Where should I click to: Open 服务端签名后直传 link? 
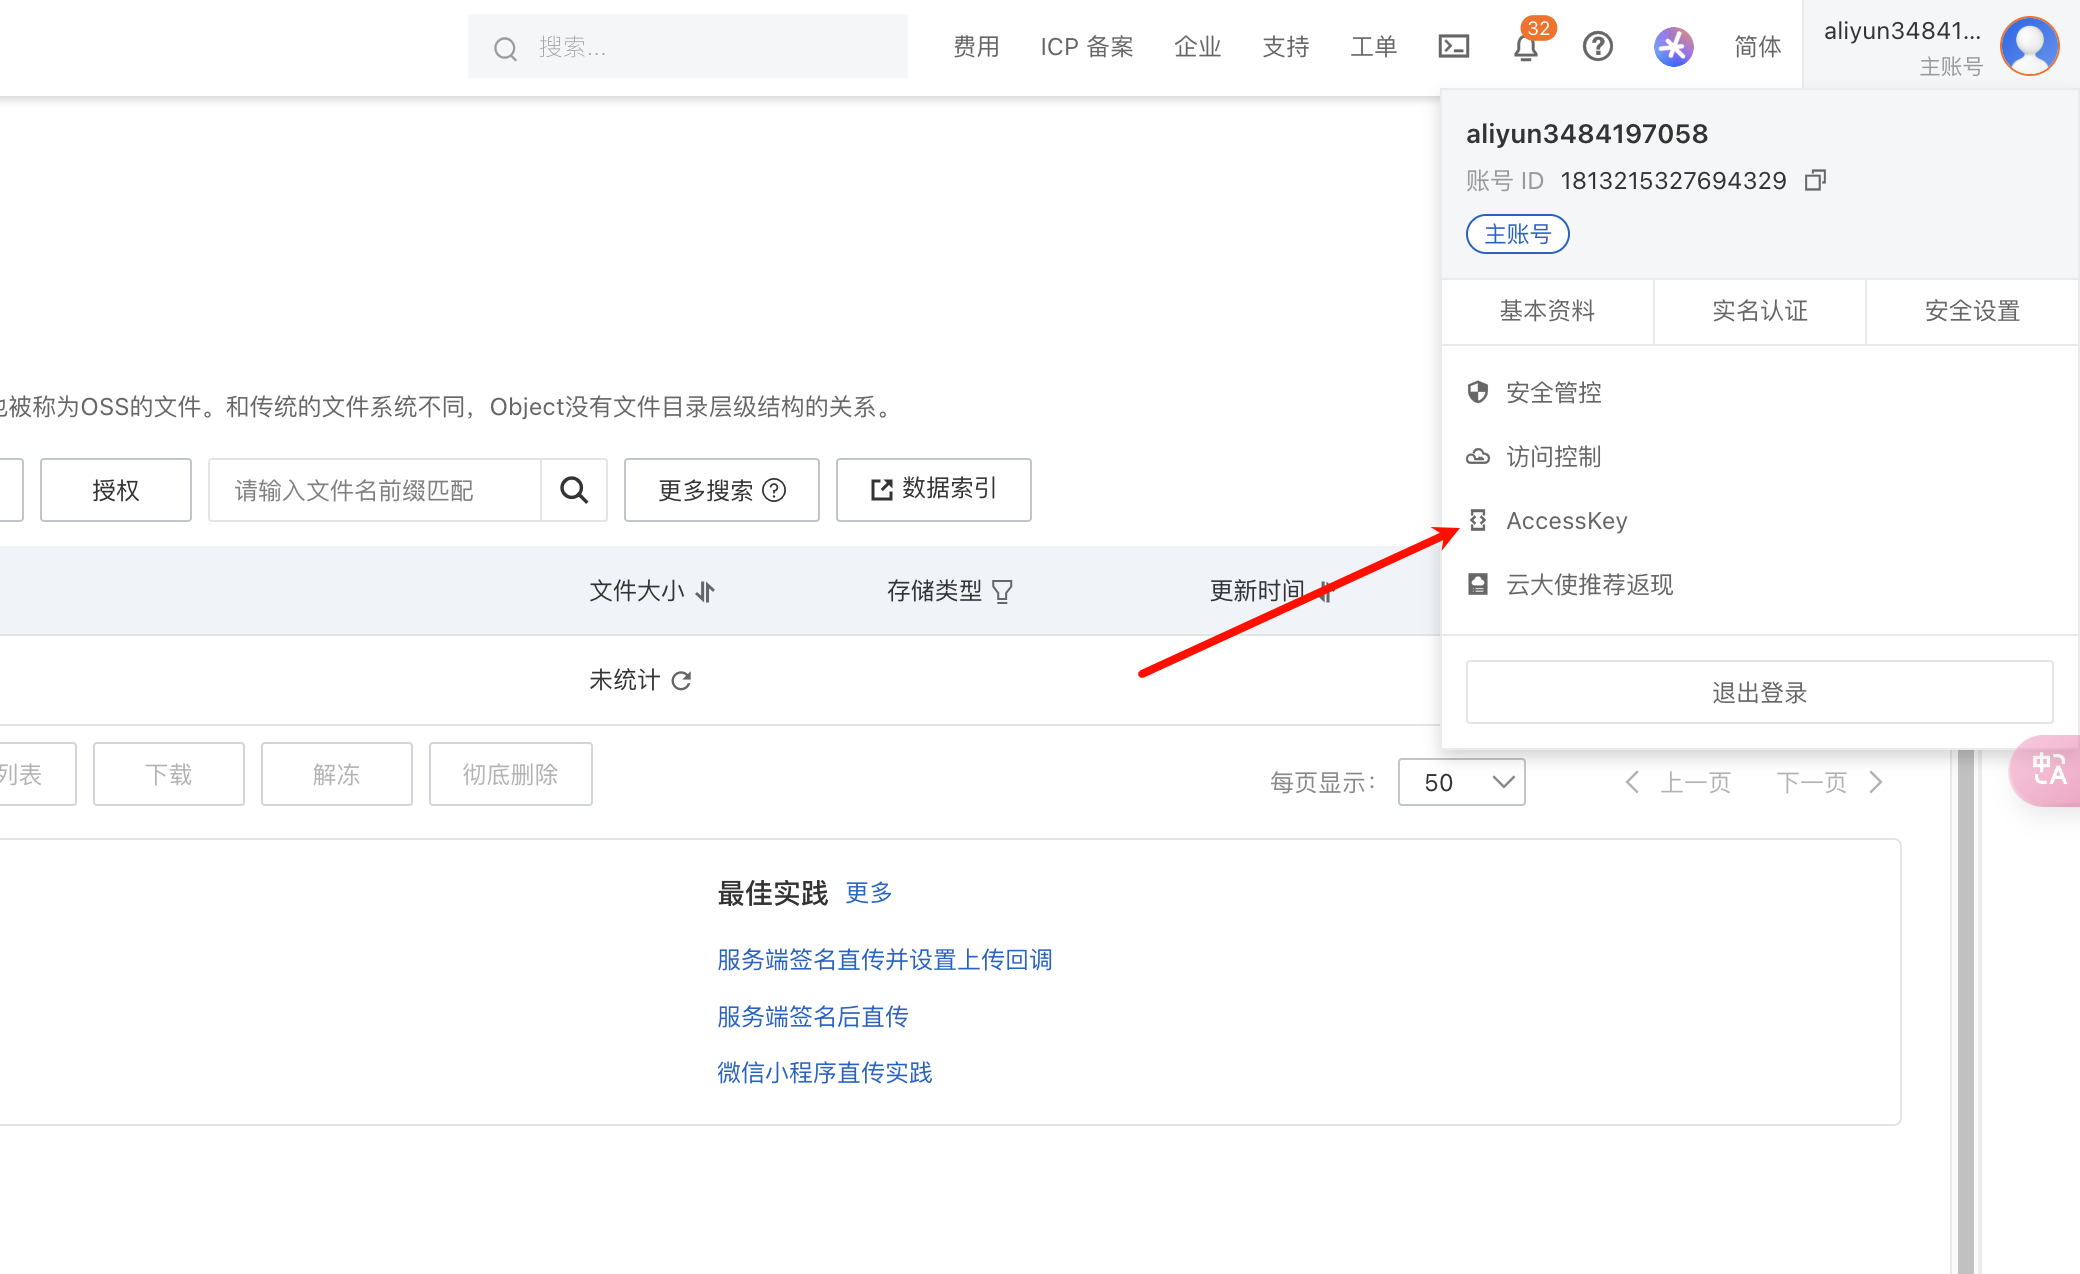tap(812, 1017)
